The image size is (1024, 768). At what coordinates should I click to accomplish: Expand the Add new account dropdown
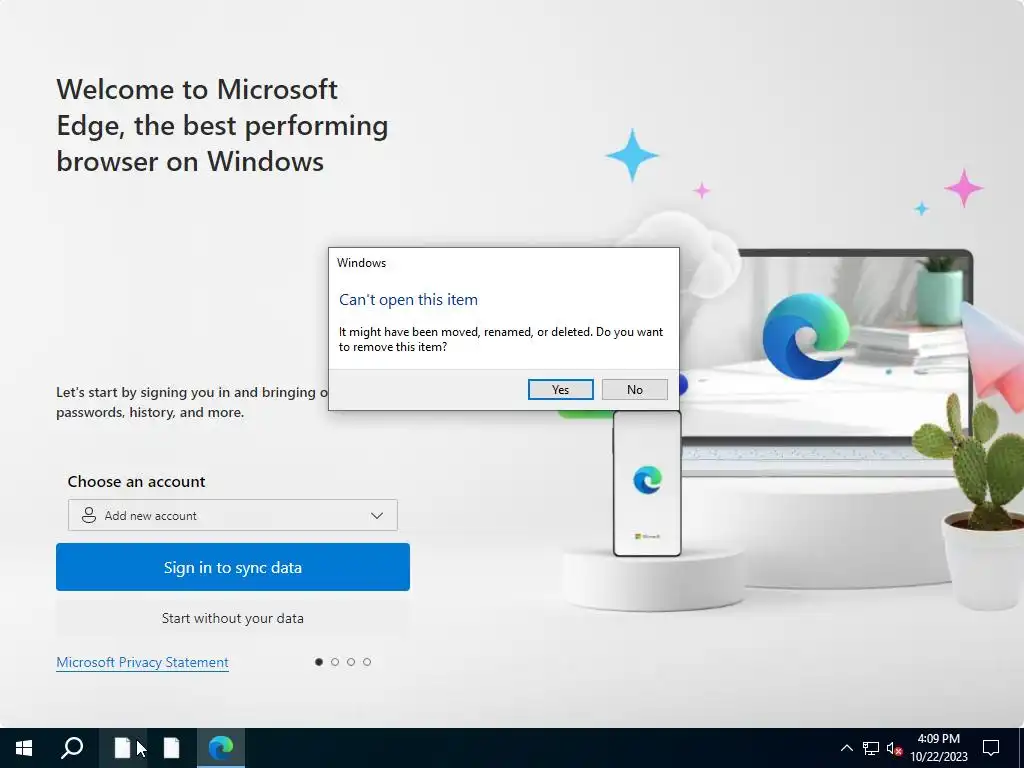[232, 515]
